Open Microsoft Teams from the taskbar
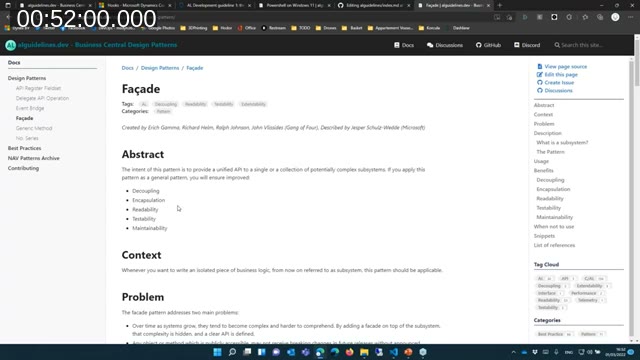The height and width of the screenshot is (360, 640). click(305, 352)
